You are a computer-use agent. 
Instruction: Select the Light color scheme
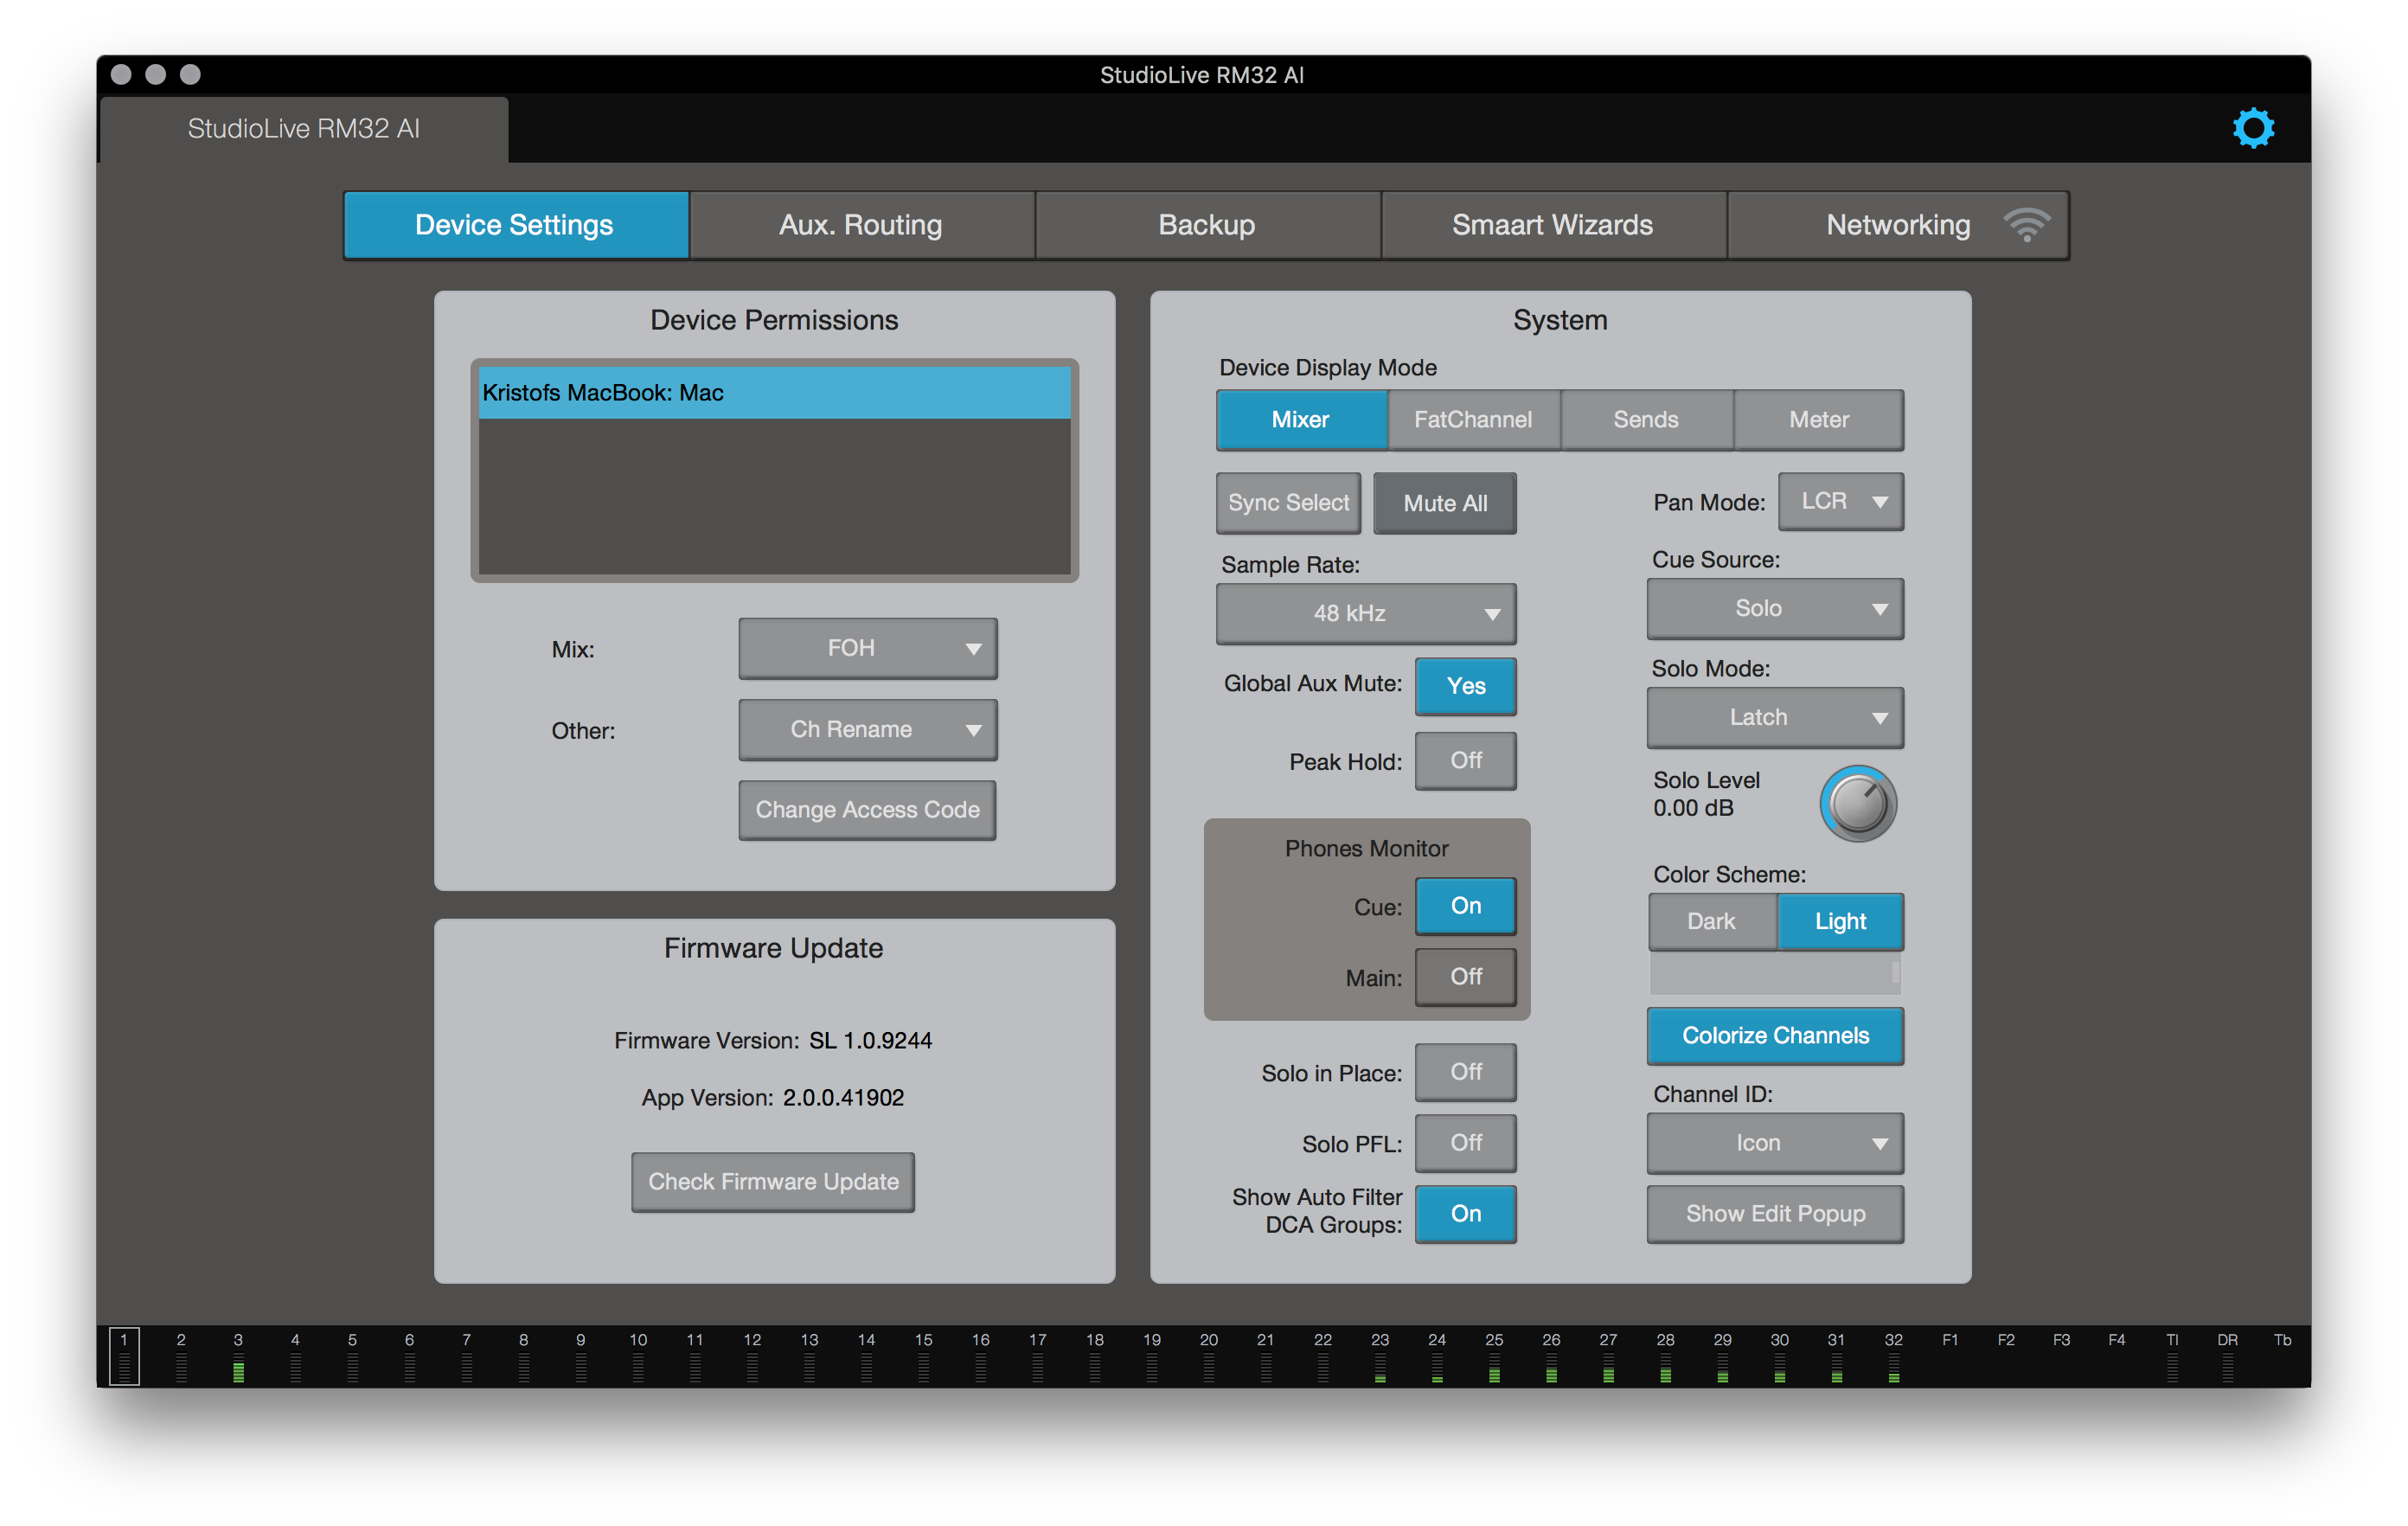(x=1840, y=922)
